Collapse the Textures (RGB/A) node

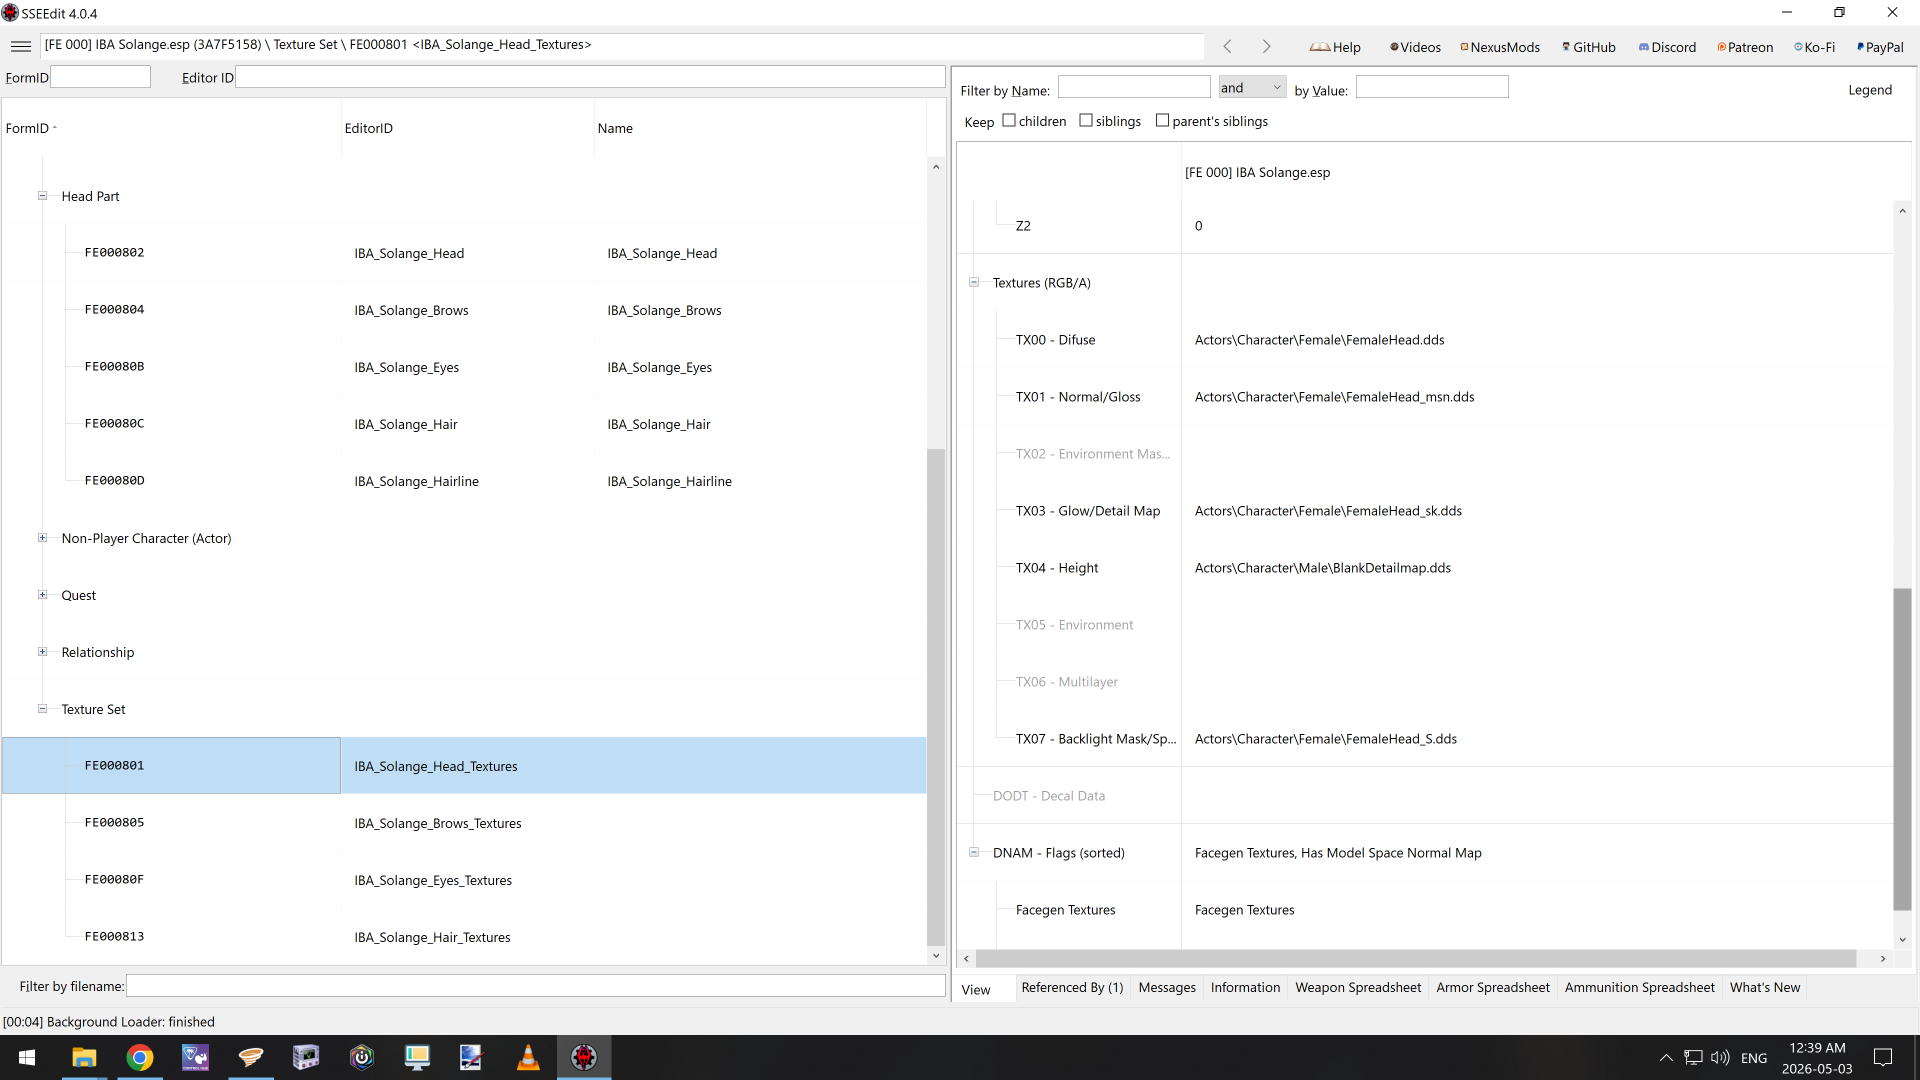[974, 283]
